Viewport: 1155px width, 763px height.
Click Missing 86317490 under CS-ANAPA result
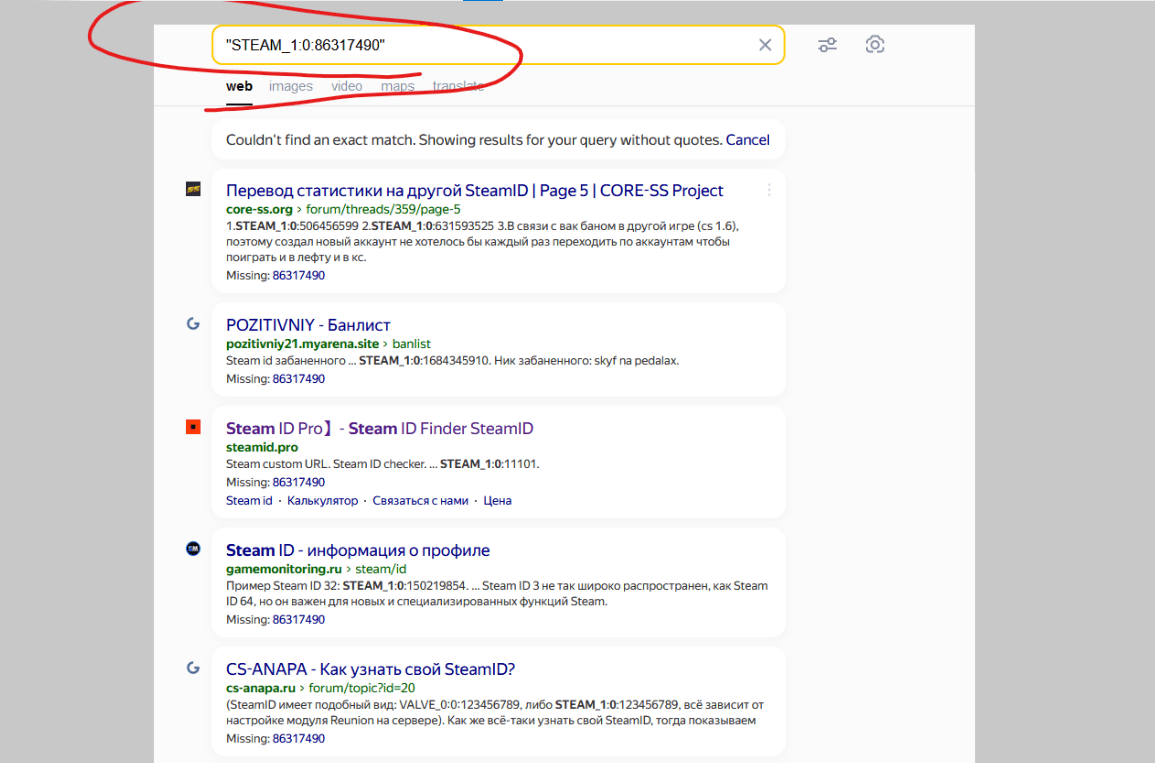pyautogui.click(x=298, y=739)
